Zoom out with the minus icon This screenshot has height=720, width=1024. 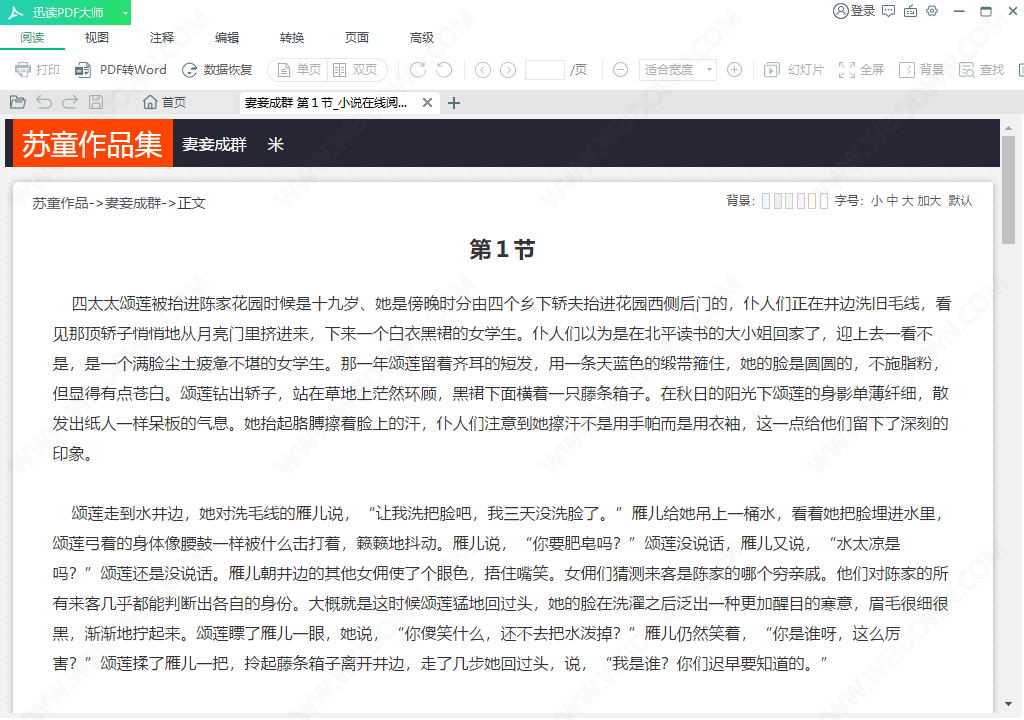620,70
